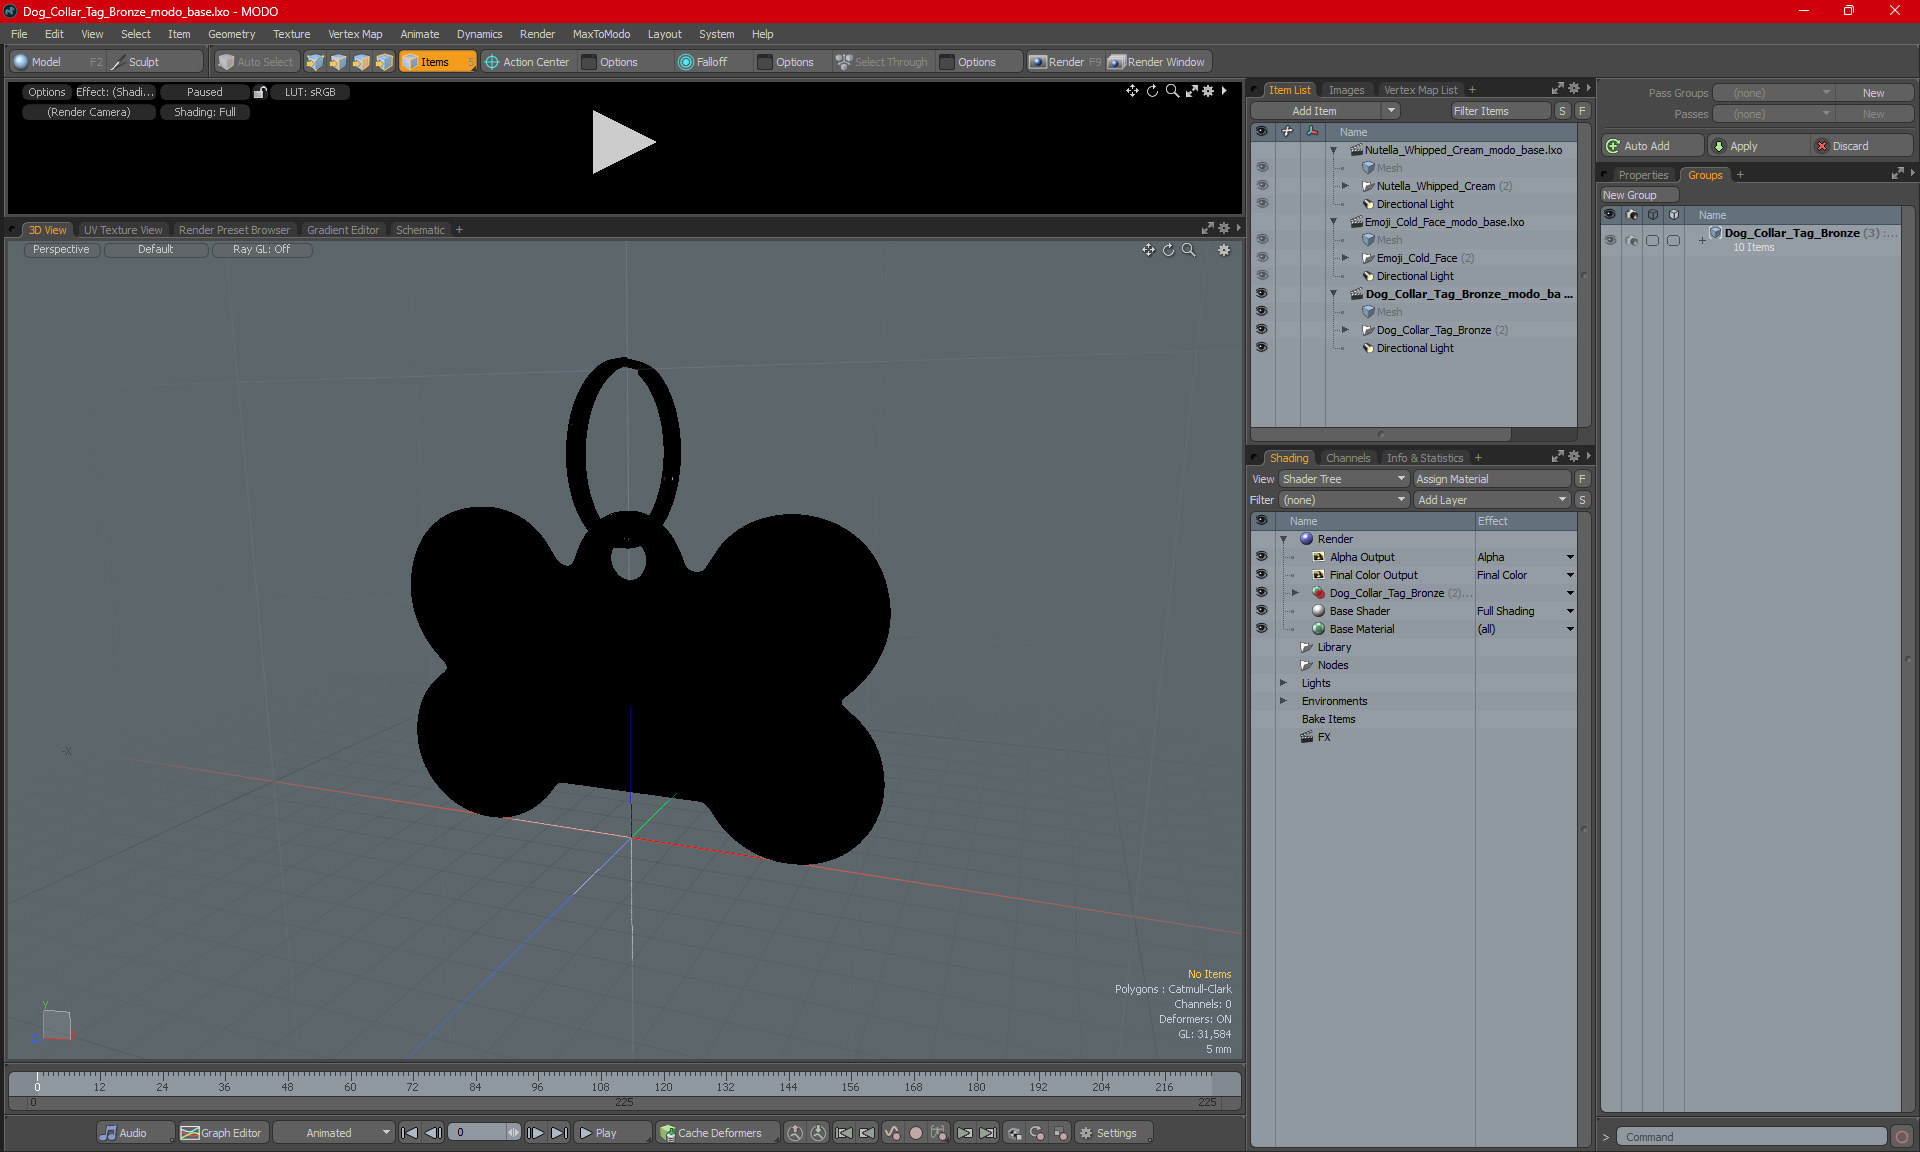
Task: Toggle Alpha Output visibility eye
Action: [x=1261, y=557]
